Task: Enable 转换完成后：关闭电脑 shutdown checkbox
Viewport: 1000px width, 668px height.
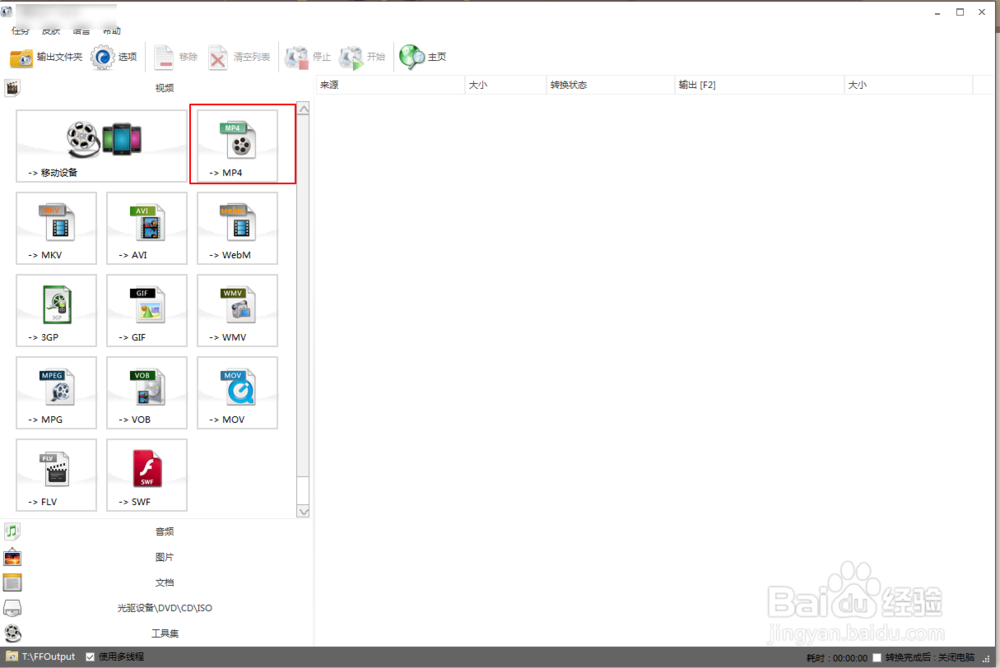Action: [877, 657]
